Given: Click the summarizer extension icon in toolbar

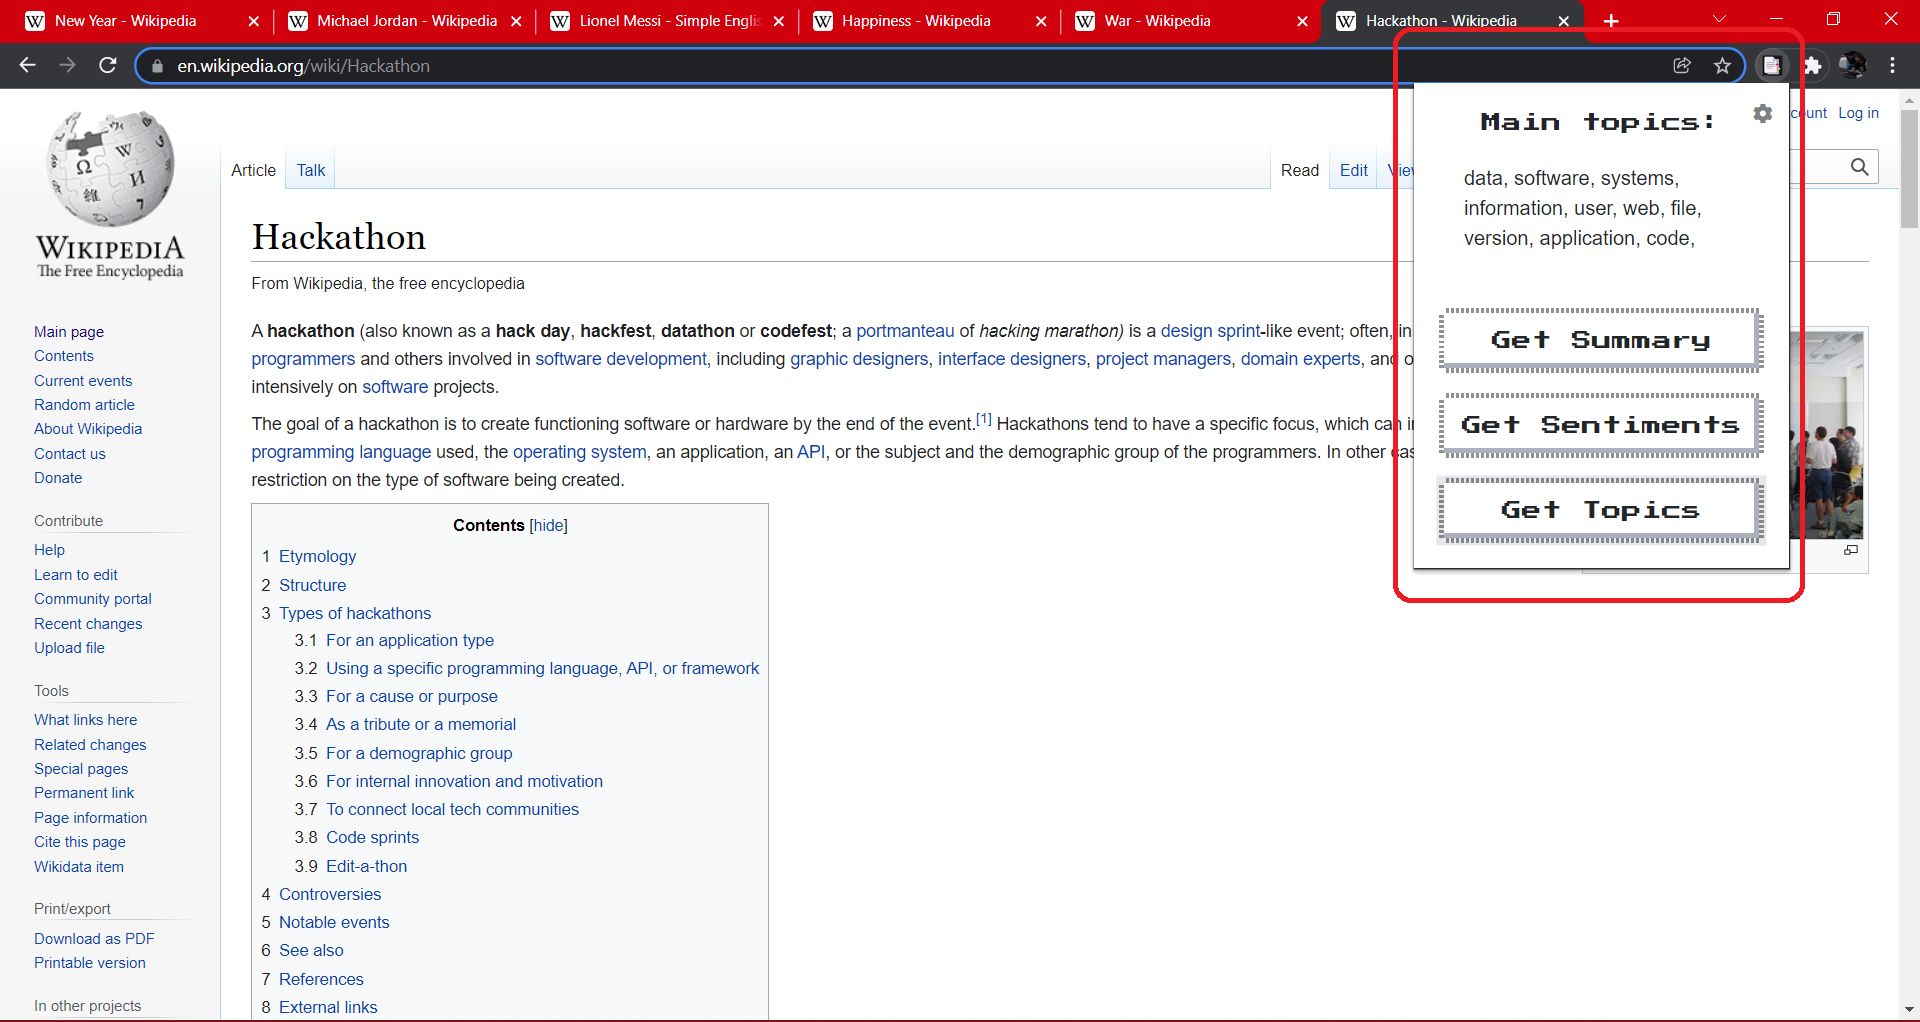Looking at the screenshot, I should 1772,65.
